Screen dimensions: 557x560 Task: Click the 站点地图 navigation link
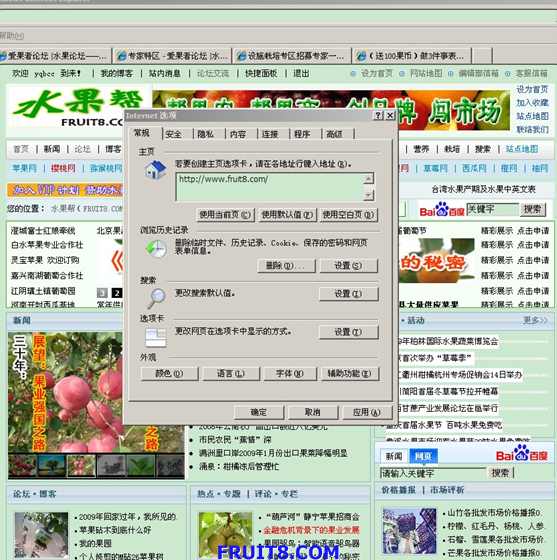(522, 149)
